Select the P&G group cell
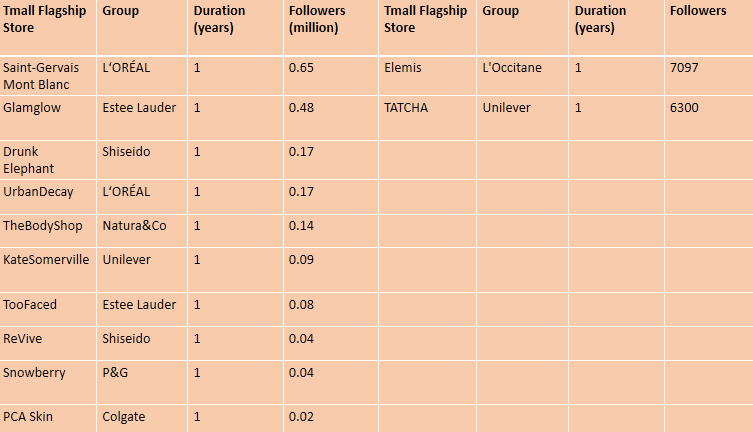This screenshot has height=432, width=753. point(142,383)
